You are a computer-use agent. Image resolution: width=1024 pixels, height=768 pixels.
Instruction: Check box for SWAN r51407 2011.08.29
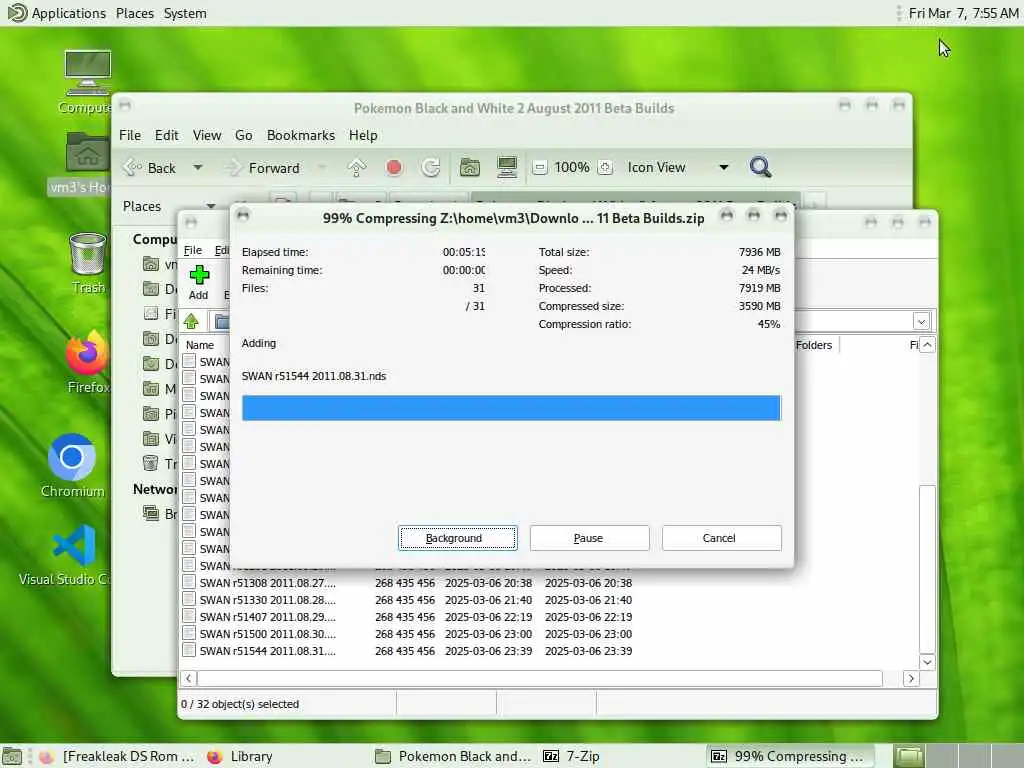click(189, 616)
